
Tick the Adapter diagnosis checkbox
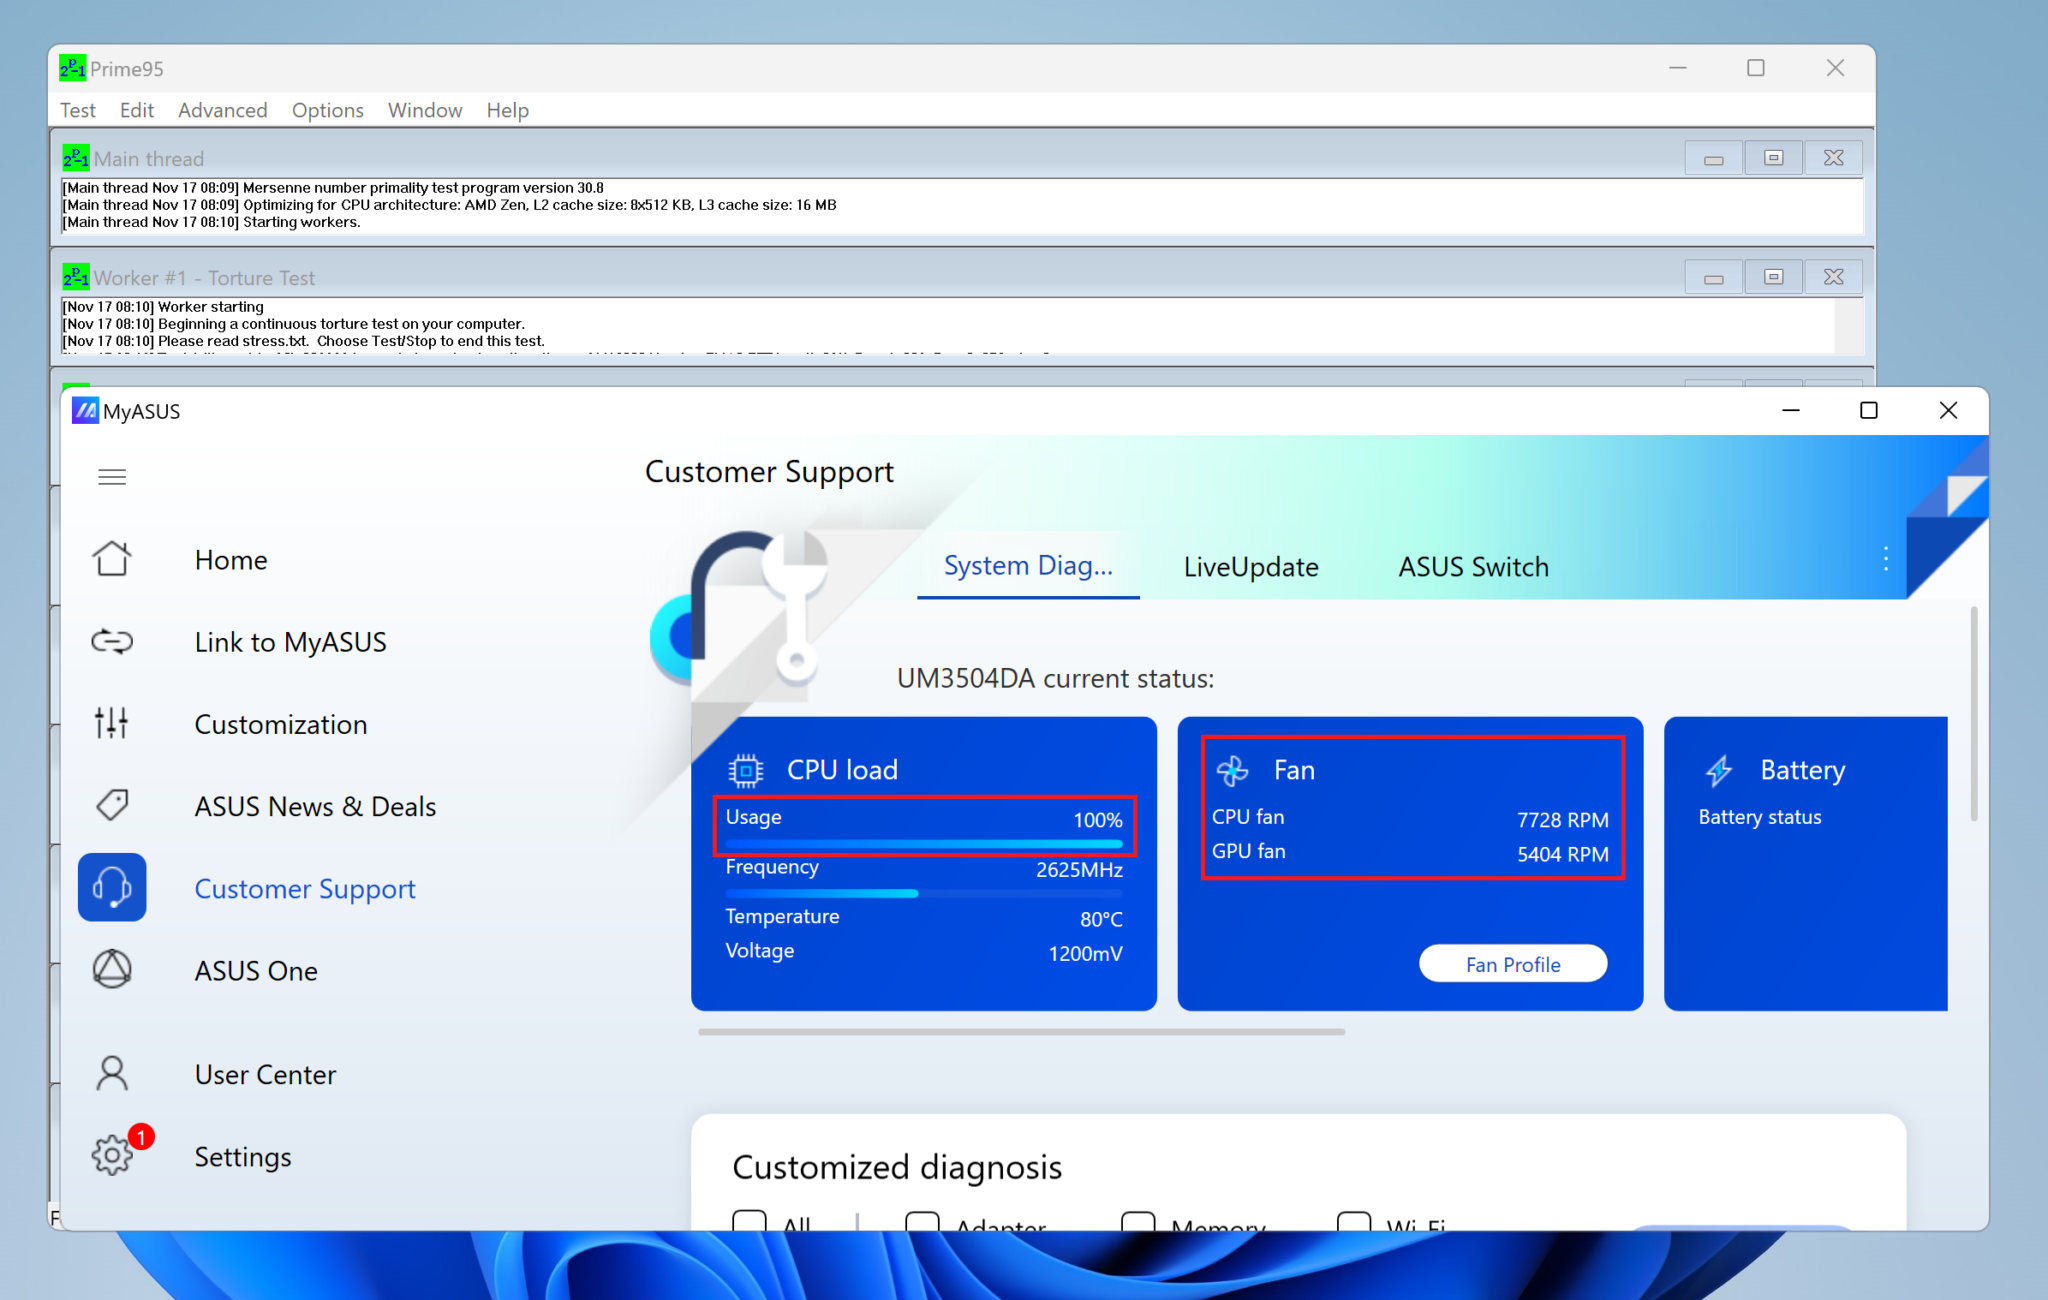click(921, 1221)
